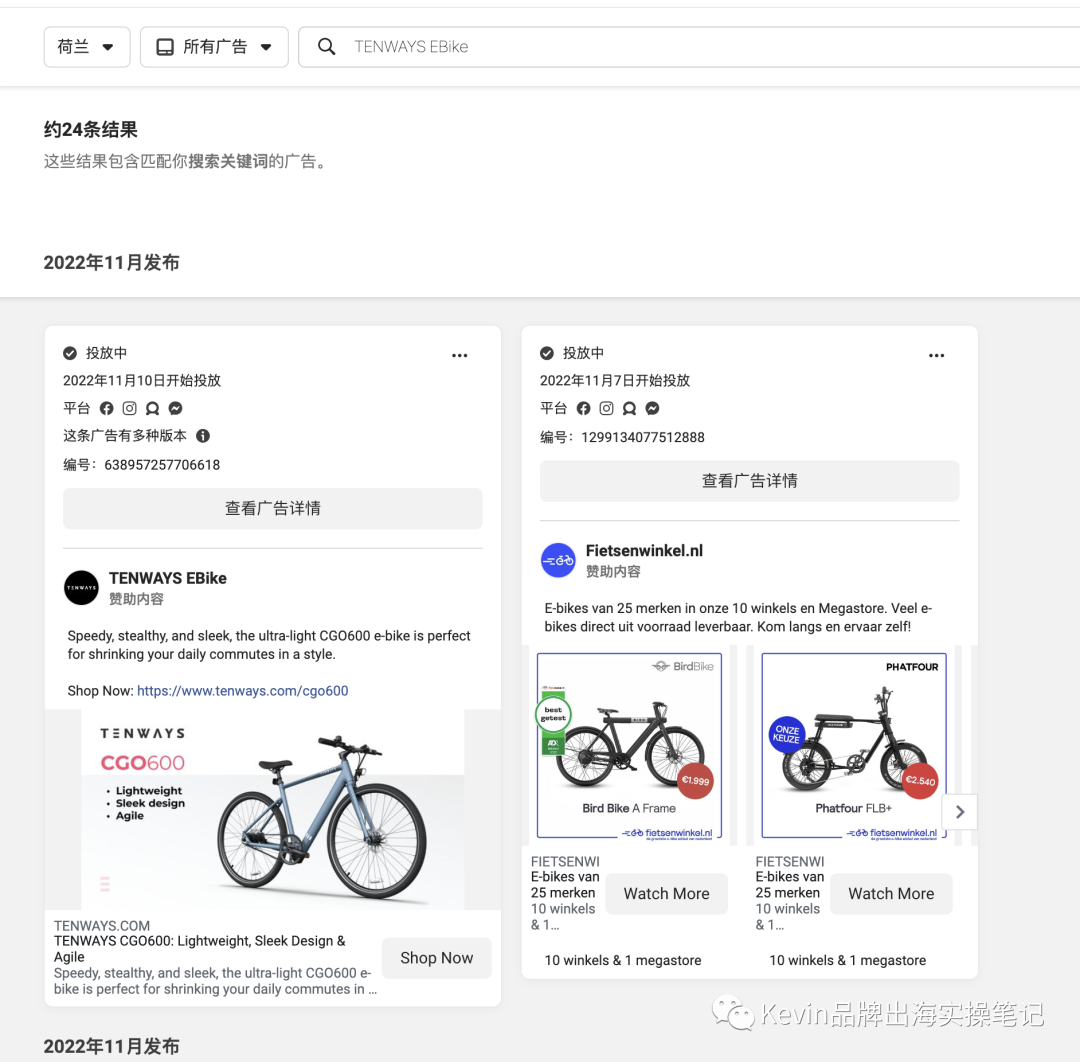Image resolution: width=1080 pixels, height=1062 pixels.
Task: Click the caret arrow next to 荷兰
Action: point(108,48)
